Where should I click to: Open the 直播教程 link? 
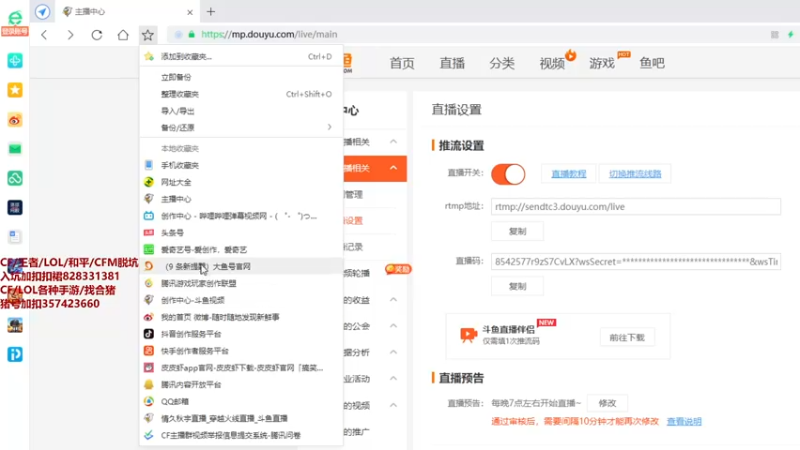click(x=568, y=174)
